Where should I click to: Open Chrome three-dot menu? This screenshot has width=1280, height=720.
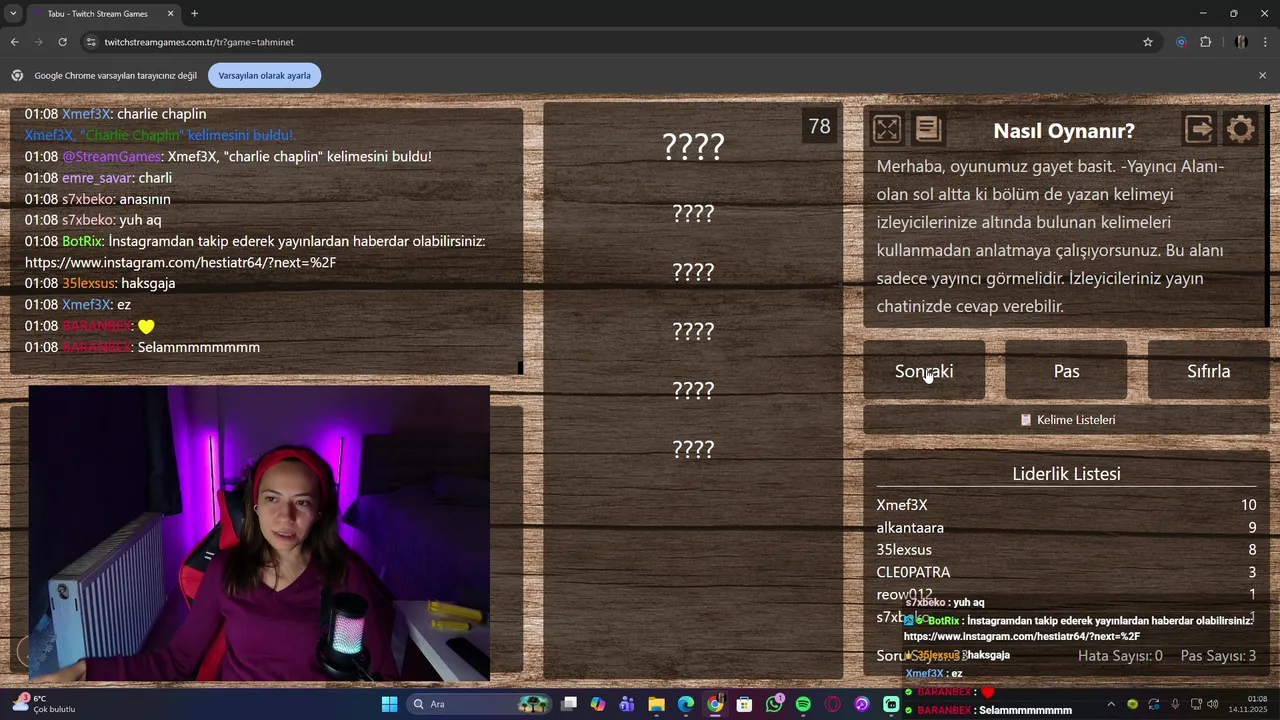(1266, 42)
